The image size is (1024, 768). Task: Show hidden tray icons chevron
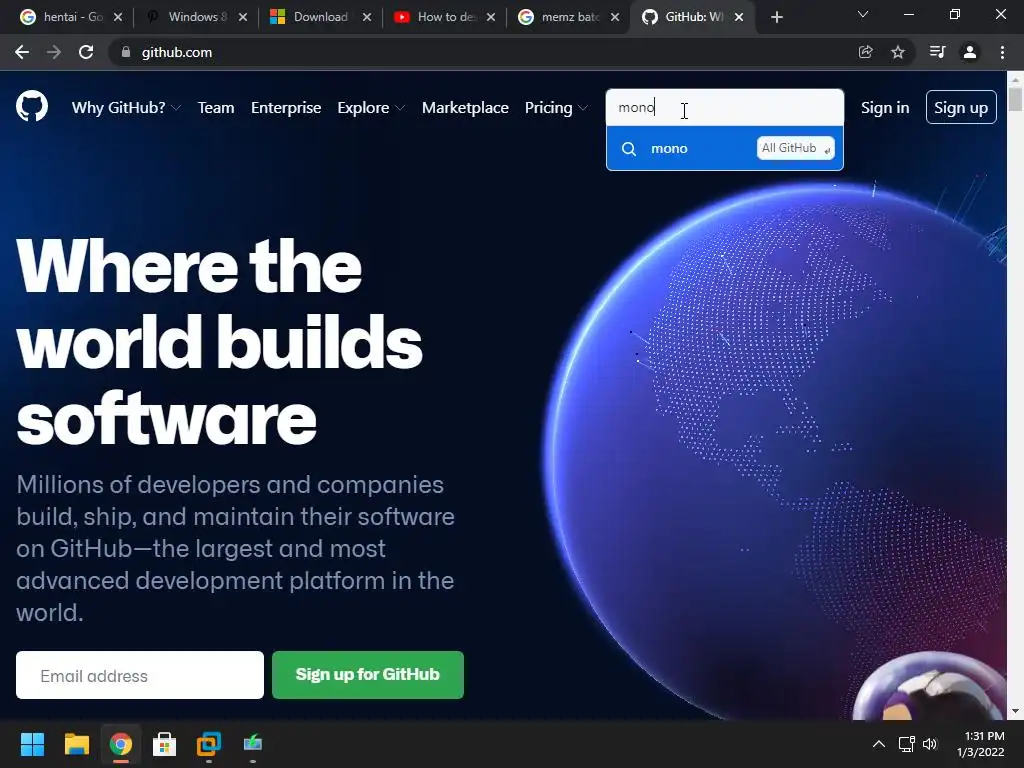coord(879,744)
